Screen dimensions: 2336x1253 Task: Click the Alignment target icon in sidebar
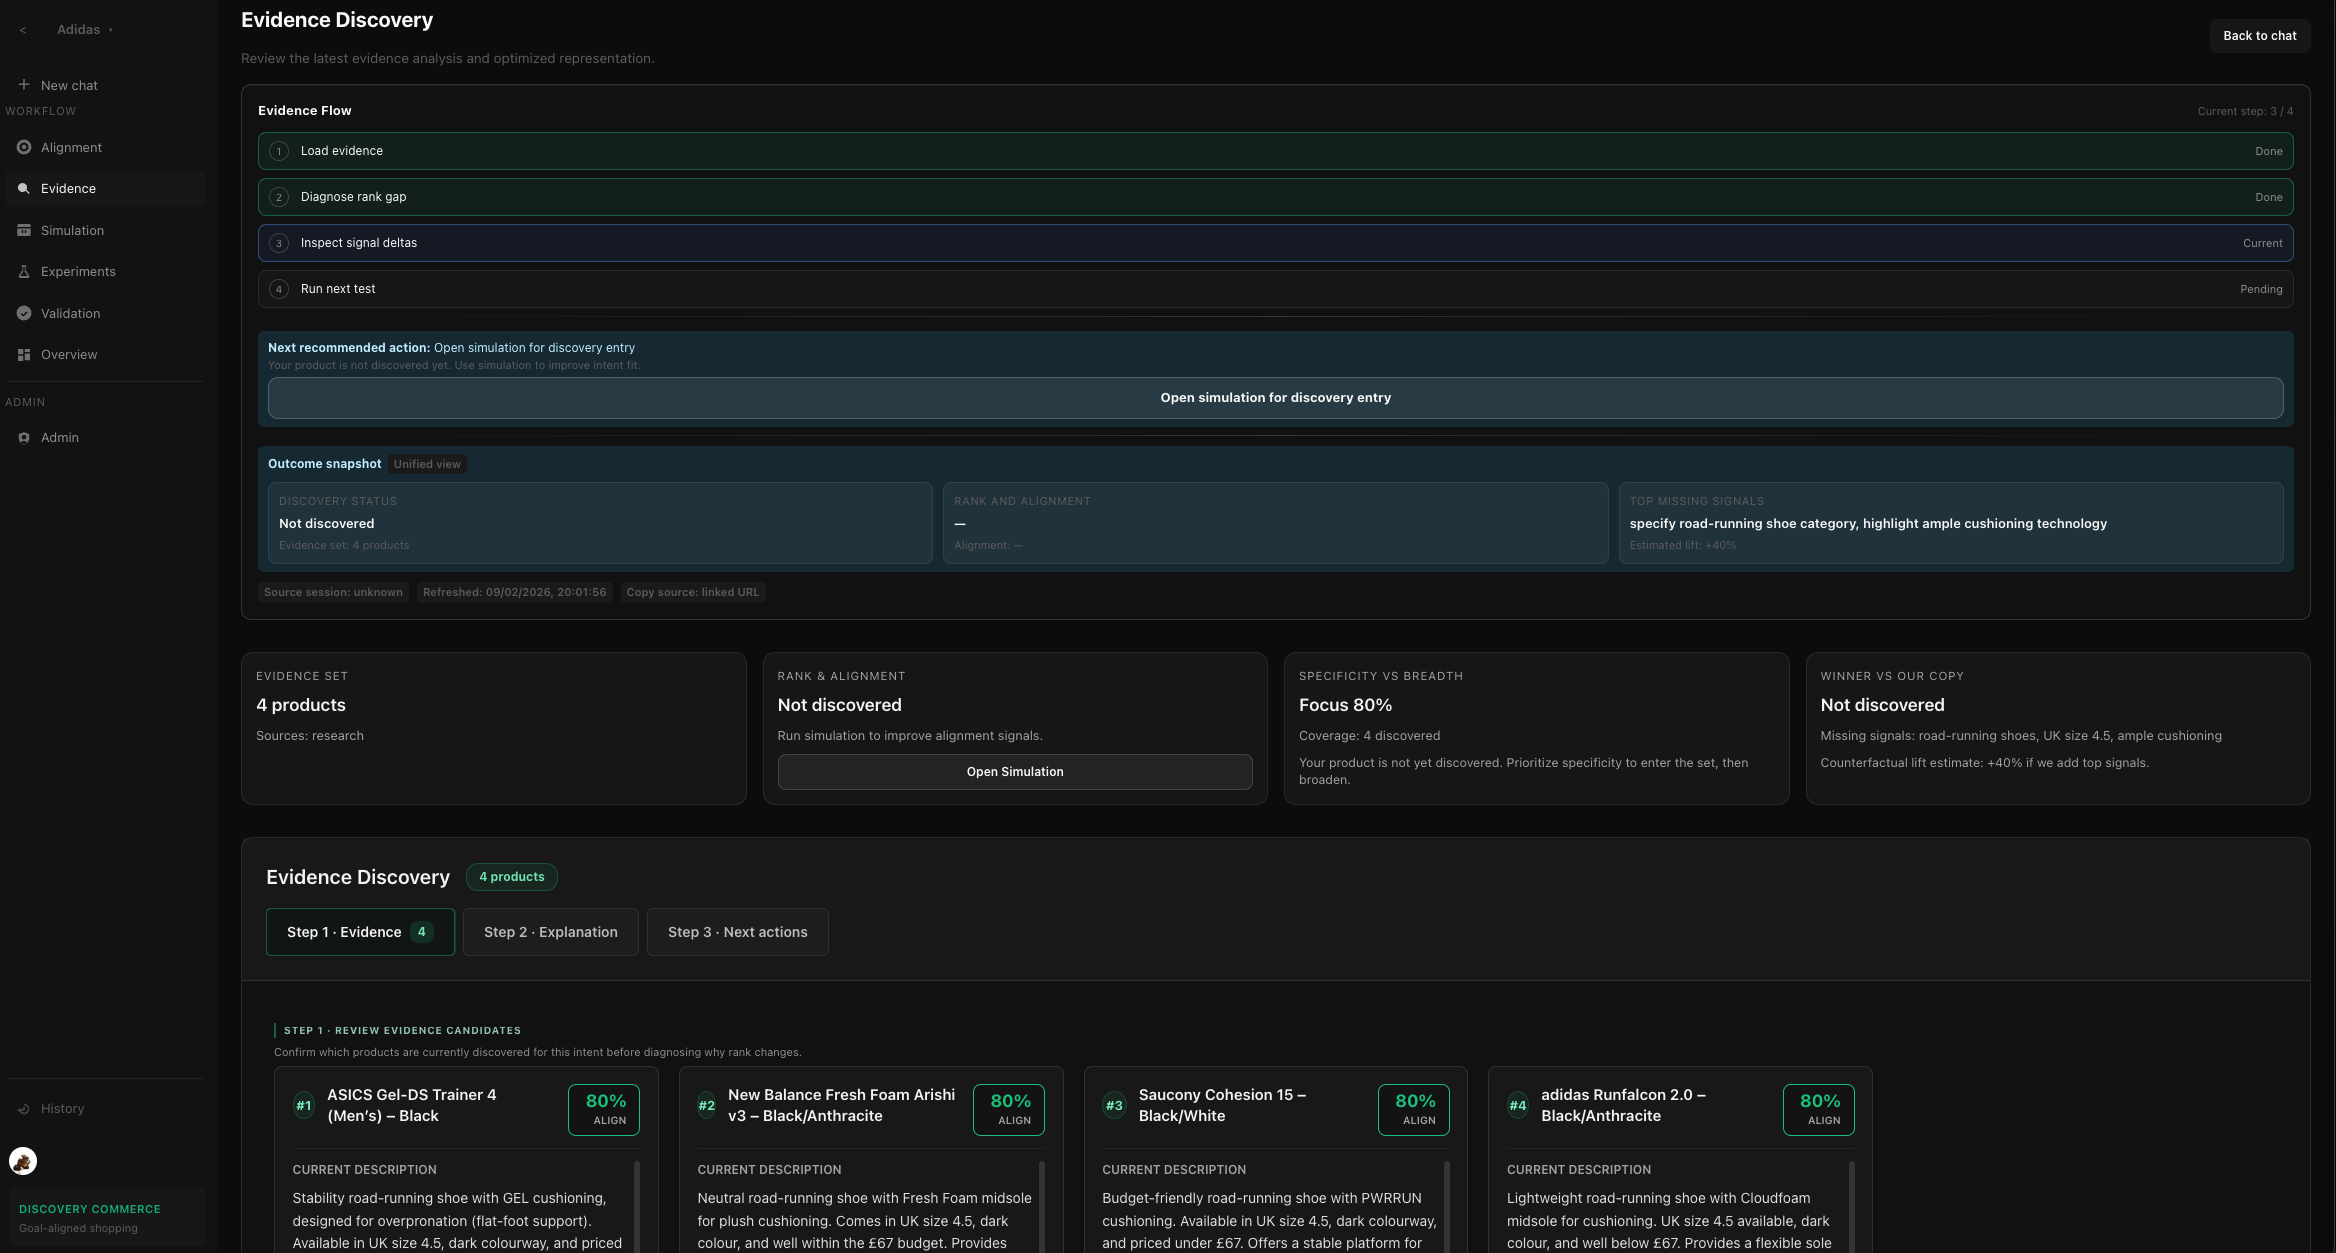tap(24, 147)
